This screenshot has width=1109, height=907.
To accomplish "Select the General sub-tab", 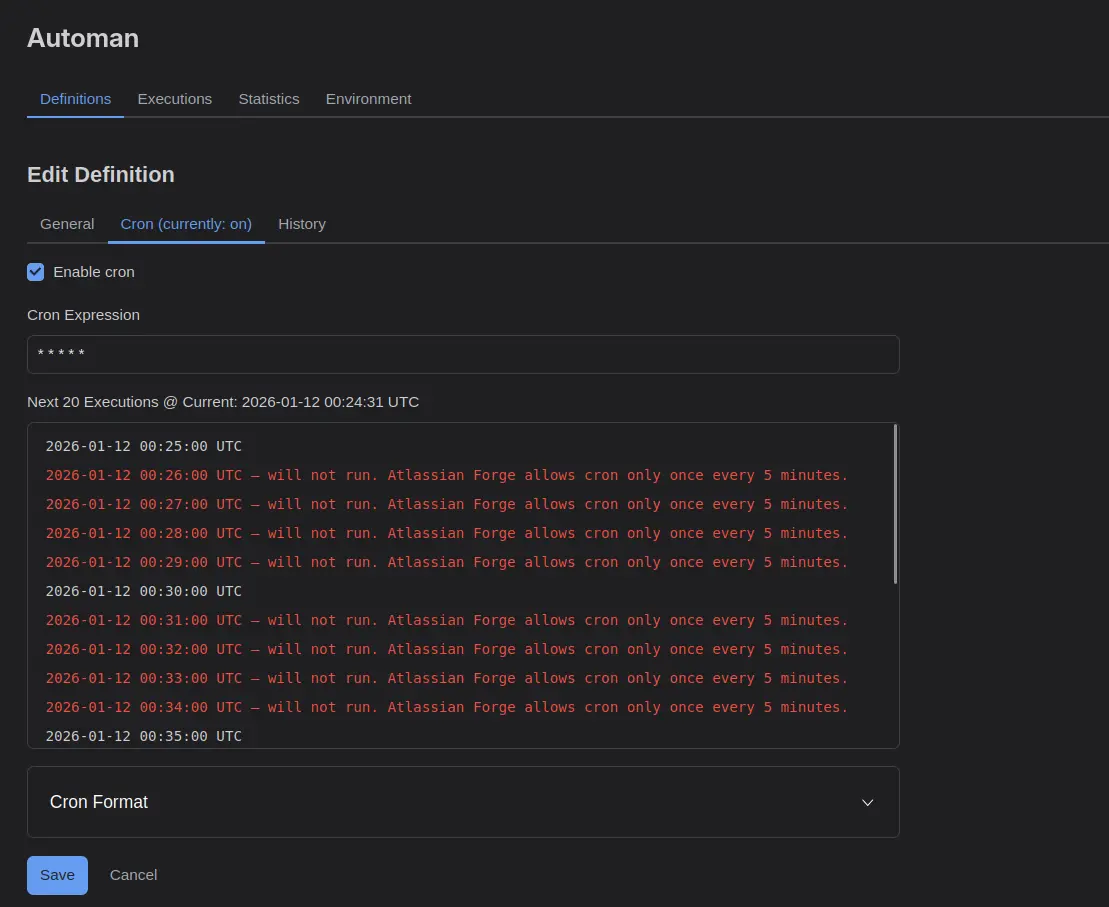I will 67,224.
